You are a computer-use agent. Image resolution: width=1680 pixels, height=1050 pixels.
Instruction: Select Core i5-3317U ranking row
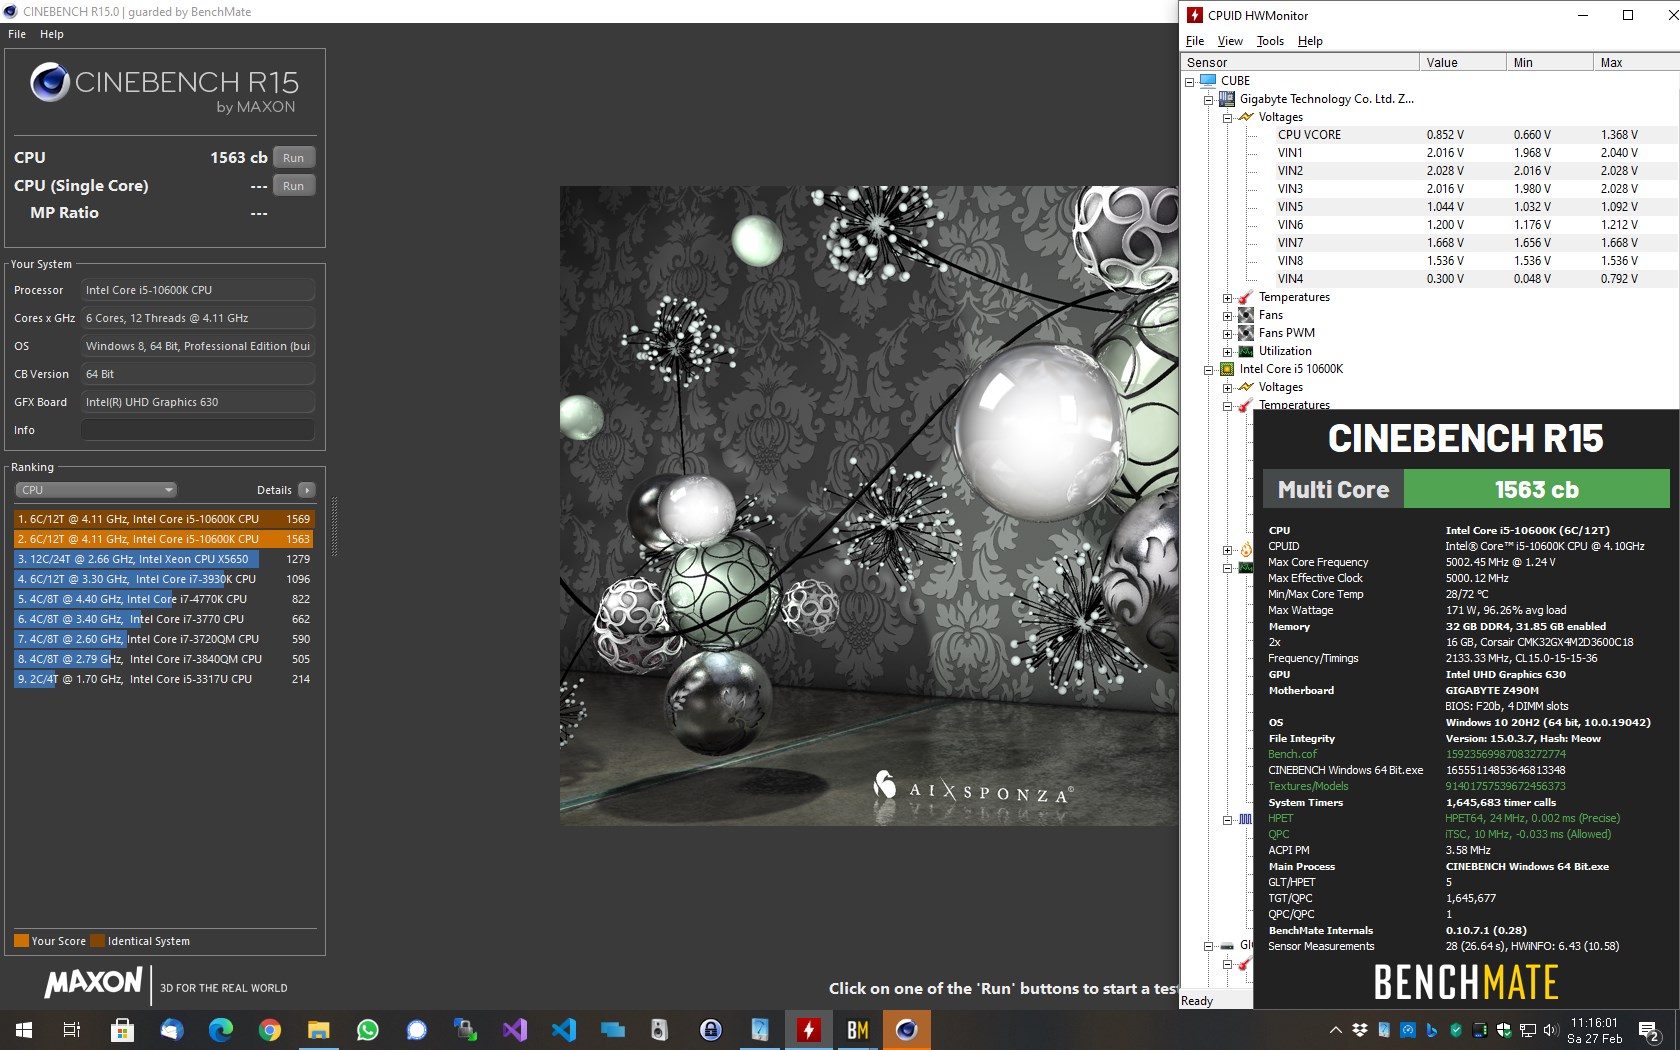point(164,679)
